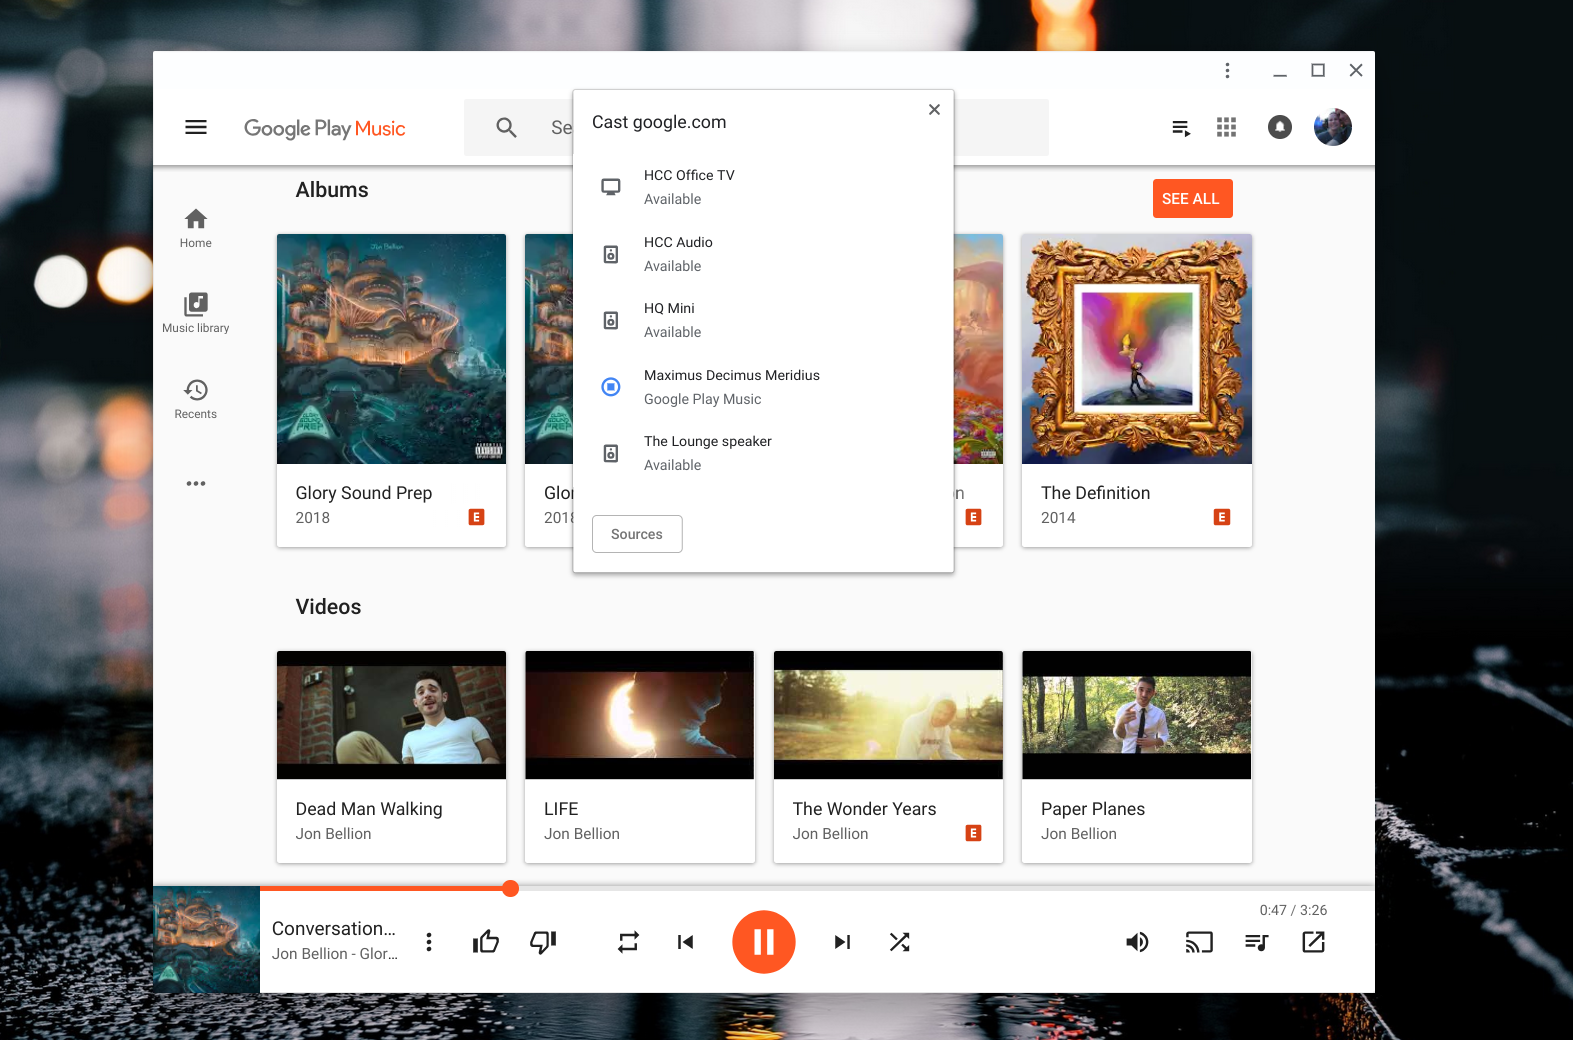Stop casting to Maximus Decimus Meridius
Viewport: 1573px width, 1040px height.
click(763, 387)
